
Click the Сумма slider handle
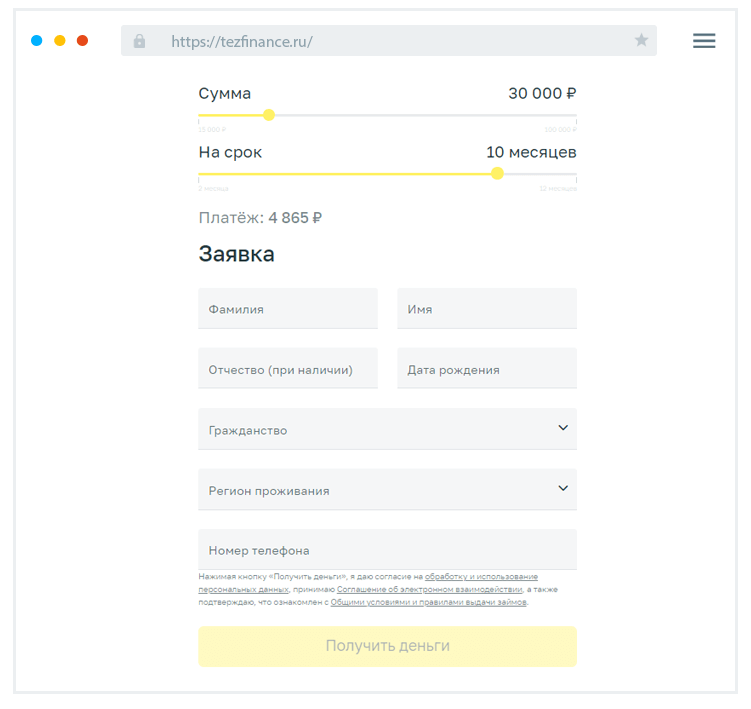click(x=268, y=115)
